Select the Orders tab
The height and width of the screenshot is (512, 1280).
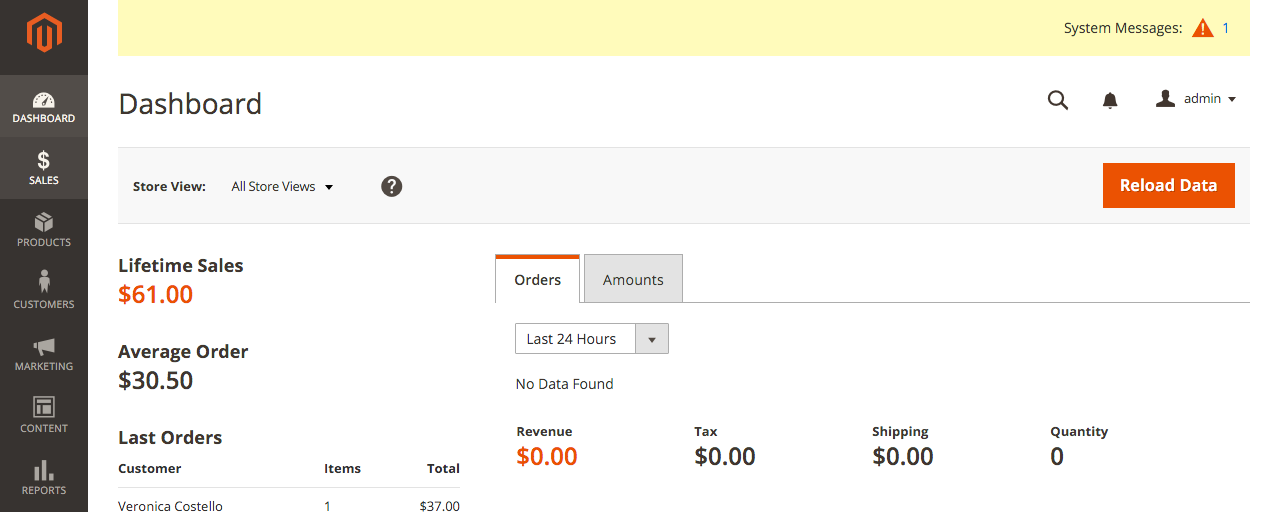(x=538, y=279)
